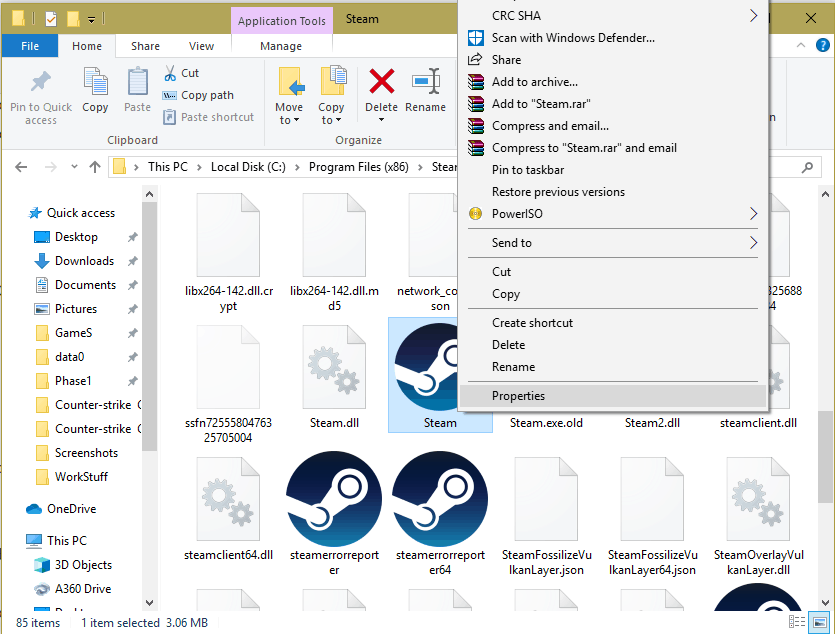Go back with the Back arrow

pos(21,167)
